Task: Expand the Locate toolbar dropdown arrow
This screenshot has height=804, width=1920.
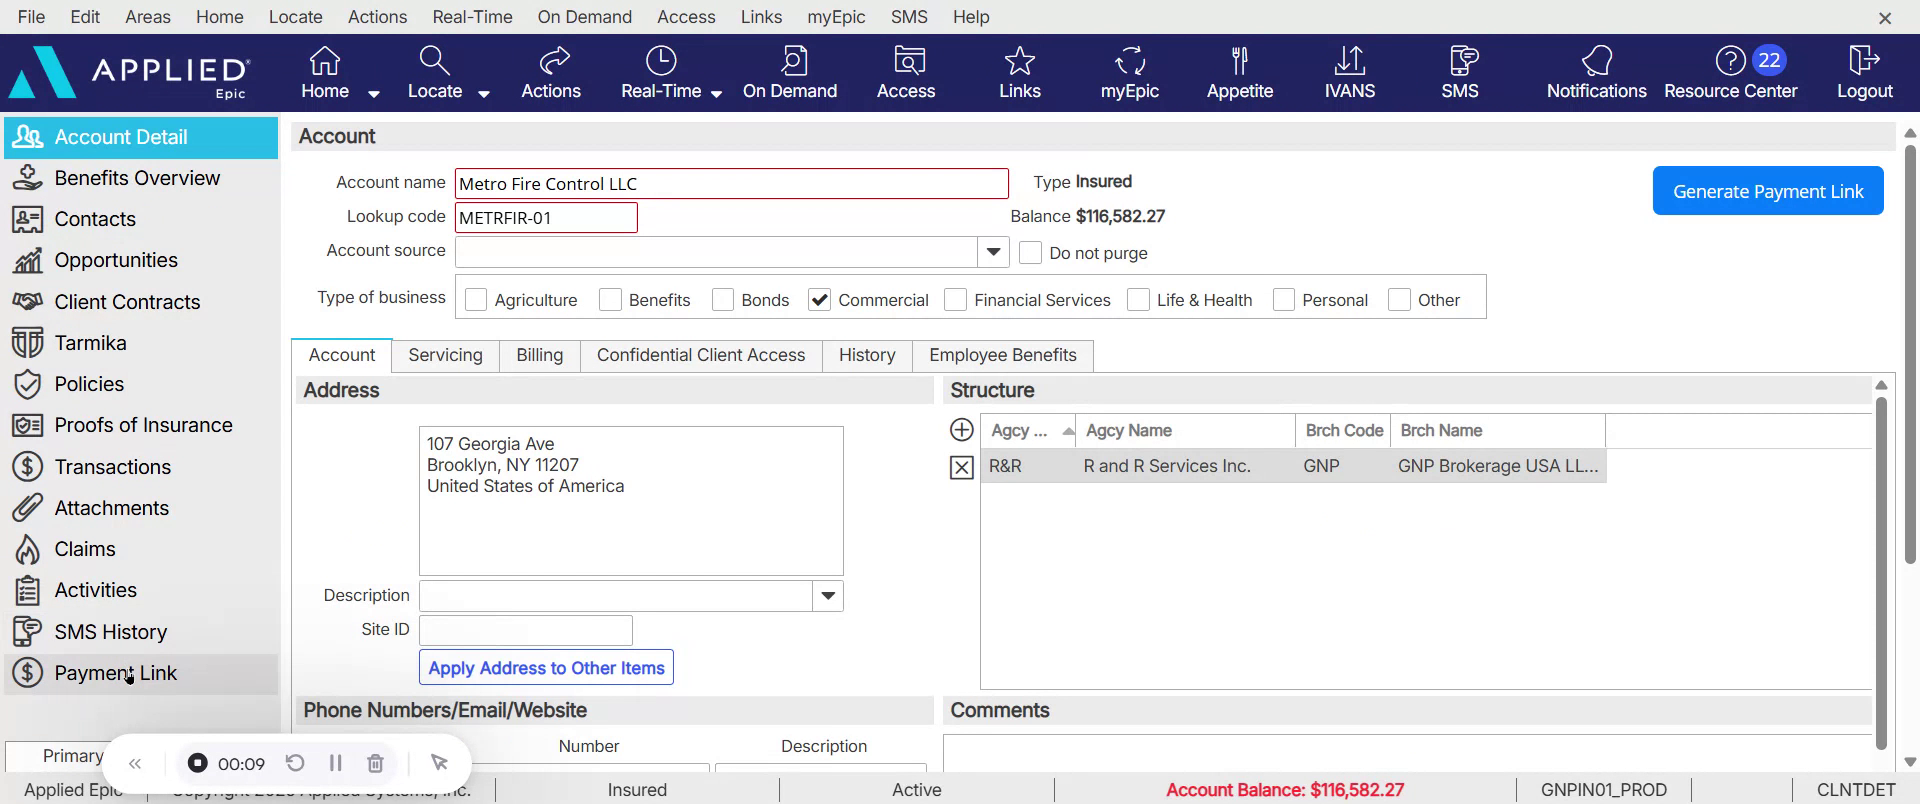Action: [484, 94]
